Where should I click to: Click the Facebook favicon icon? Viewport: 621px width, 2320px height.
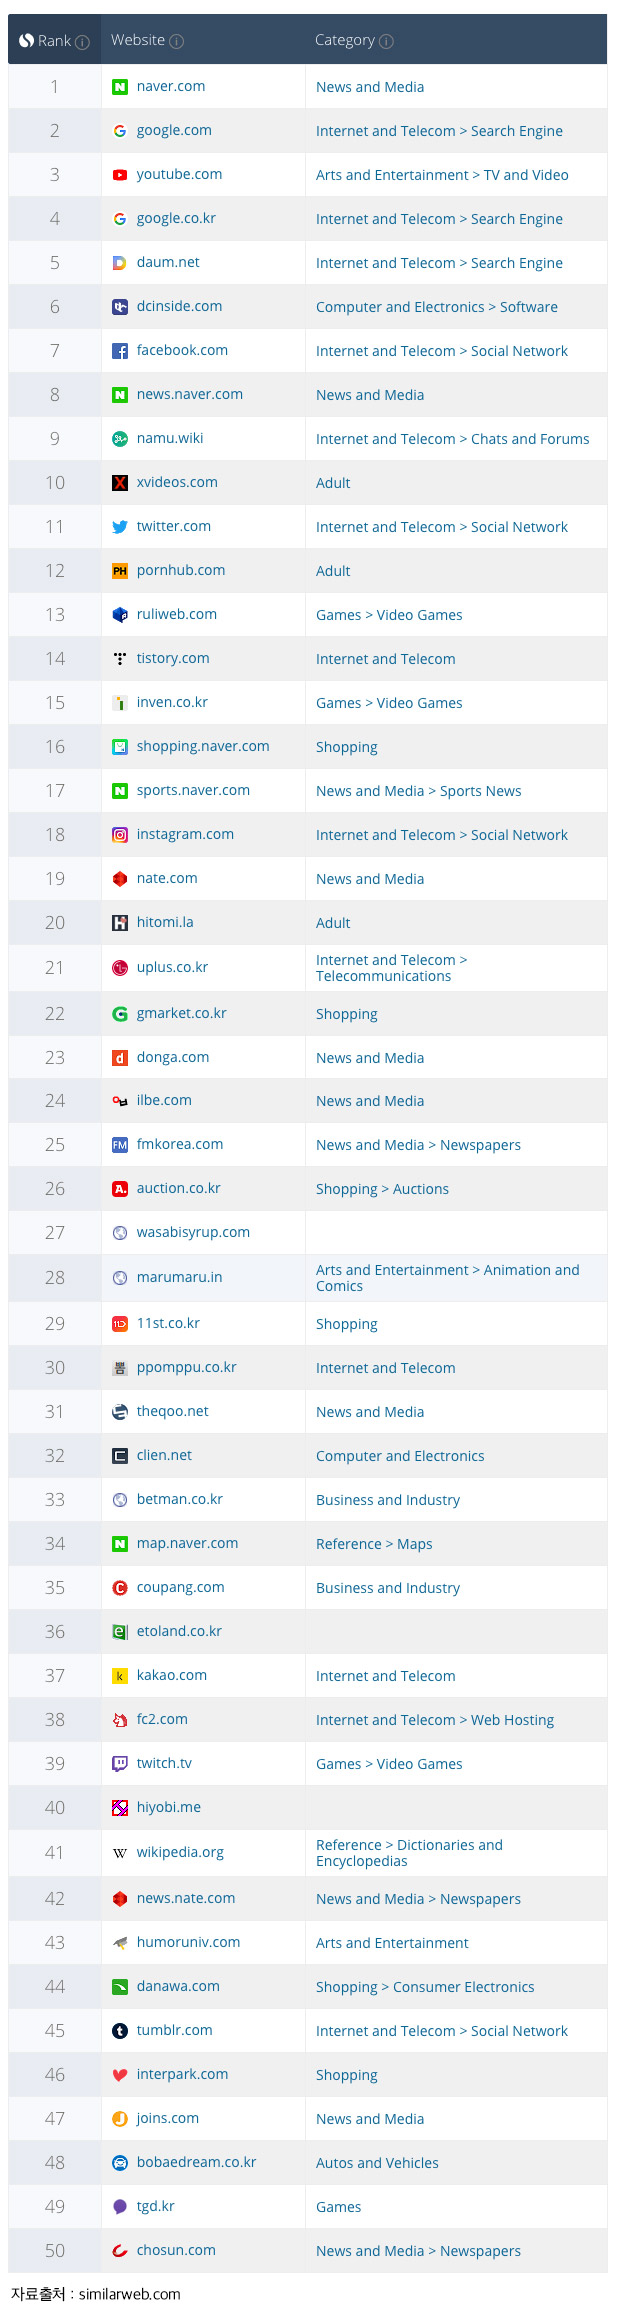120,351
